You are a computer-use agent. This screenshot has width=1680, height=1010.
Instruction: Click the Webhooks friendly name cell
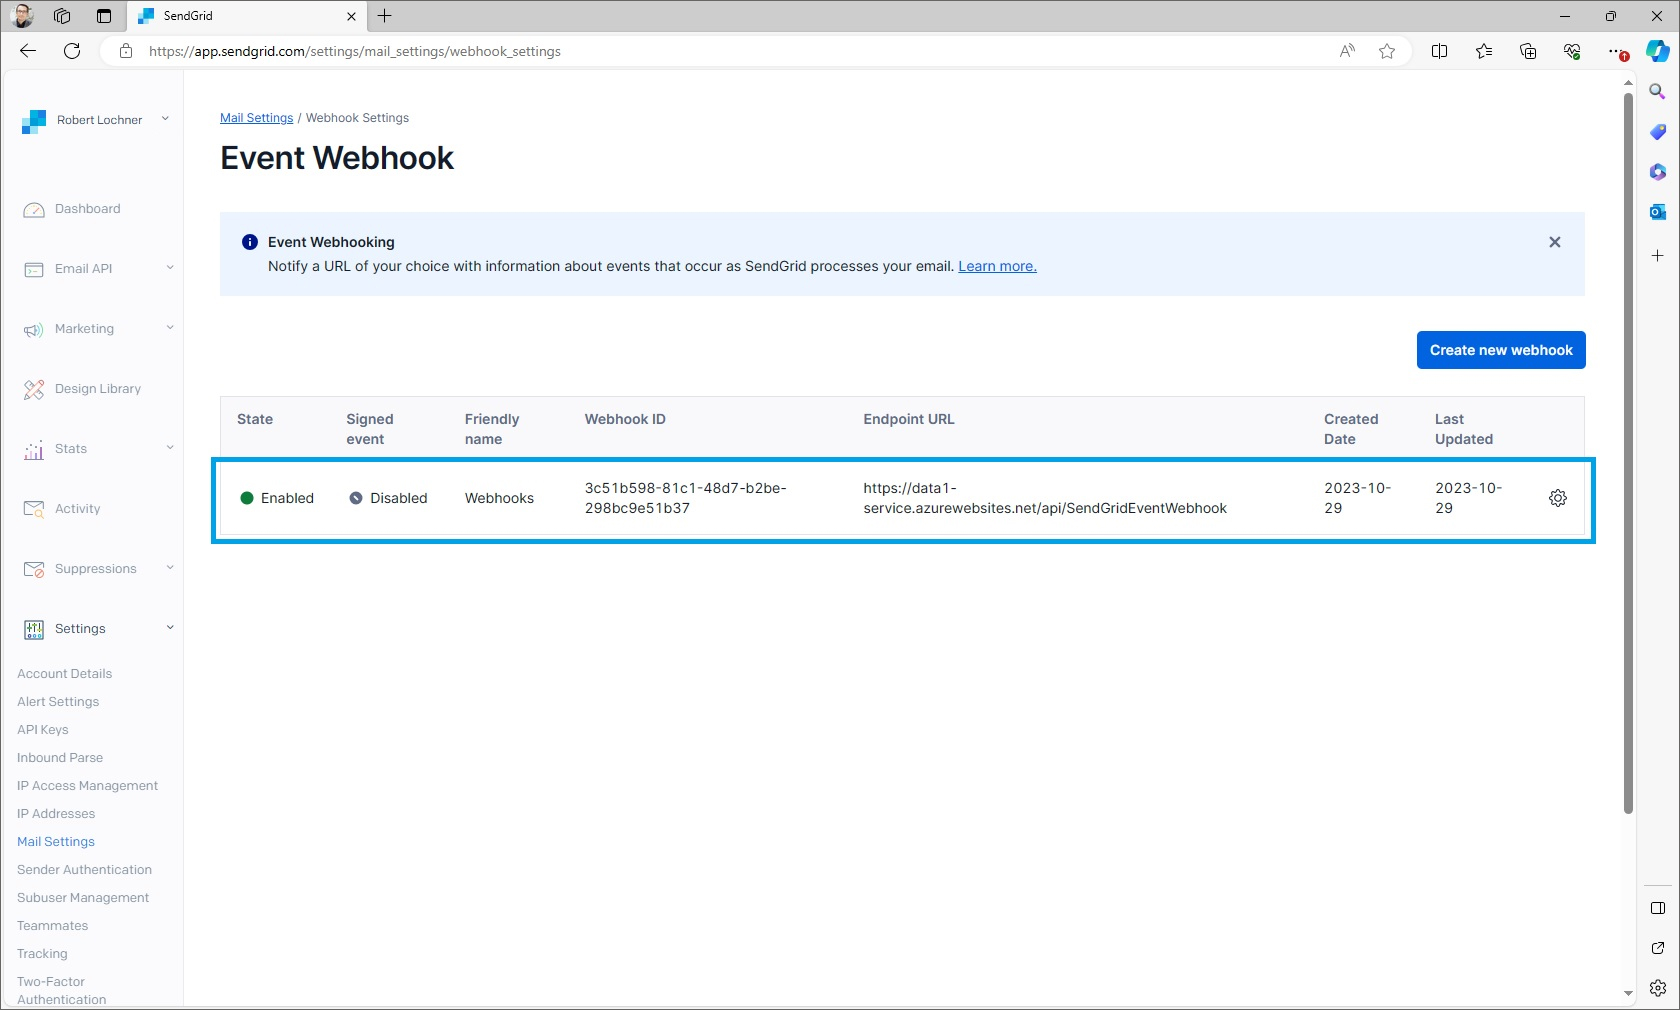499,498
